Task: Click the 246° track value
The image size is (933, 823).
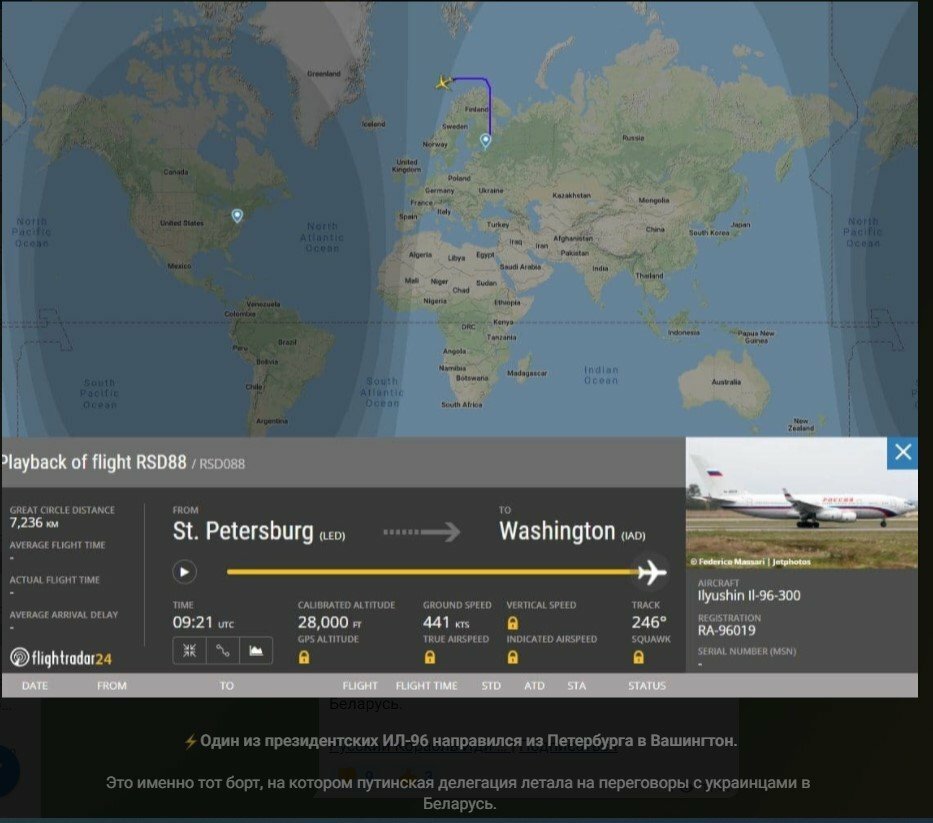Action: (649, 622)
